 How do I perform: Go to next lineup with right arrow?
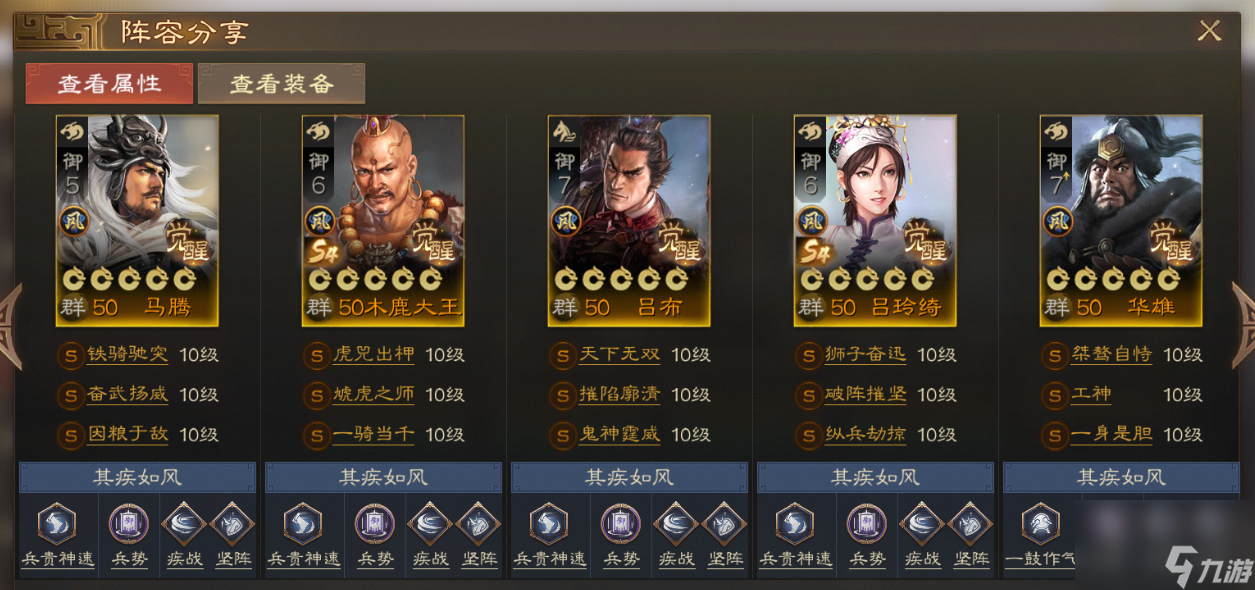[1242, 312]
